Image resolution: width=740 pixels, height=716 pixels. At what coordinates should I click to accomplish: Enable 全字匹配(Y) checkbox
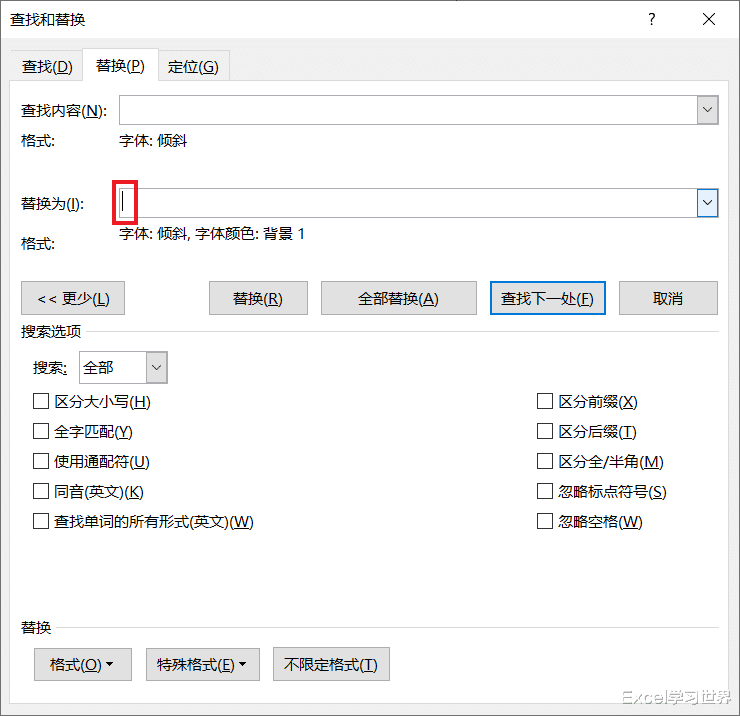[41, 431]
